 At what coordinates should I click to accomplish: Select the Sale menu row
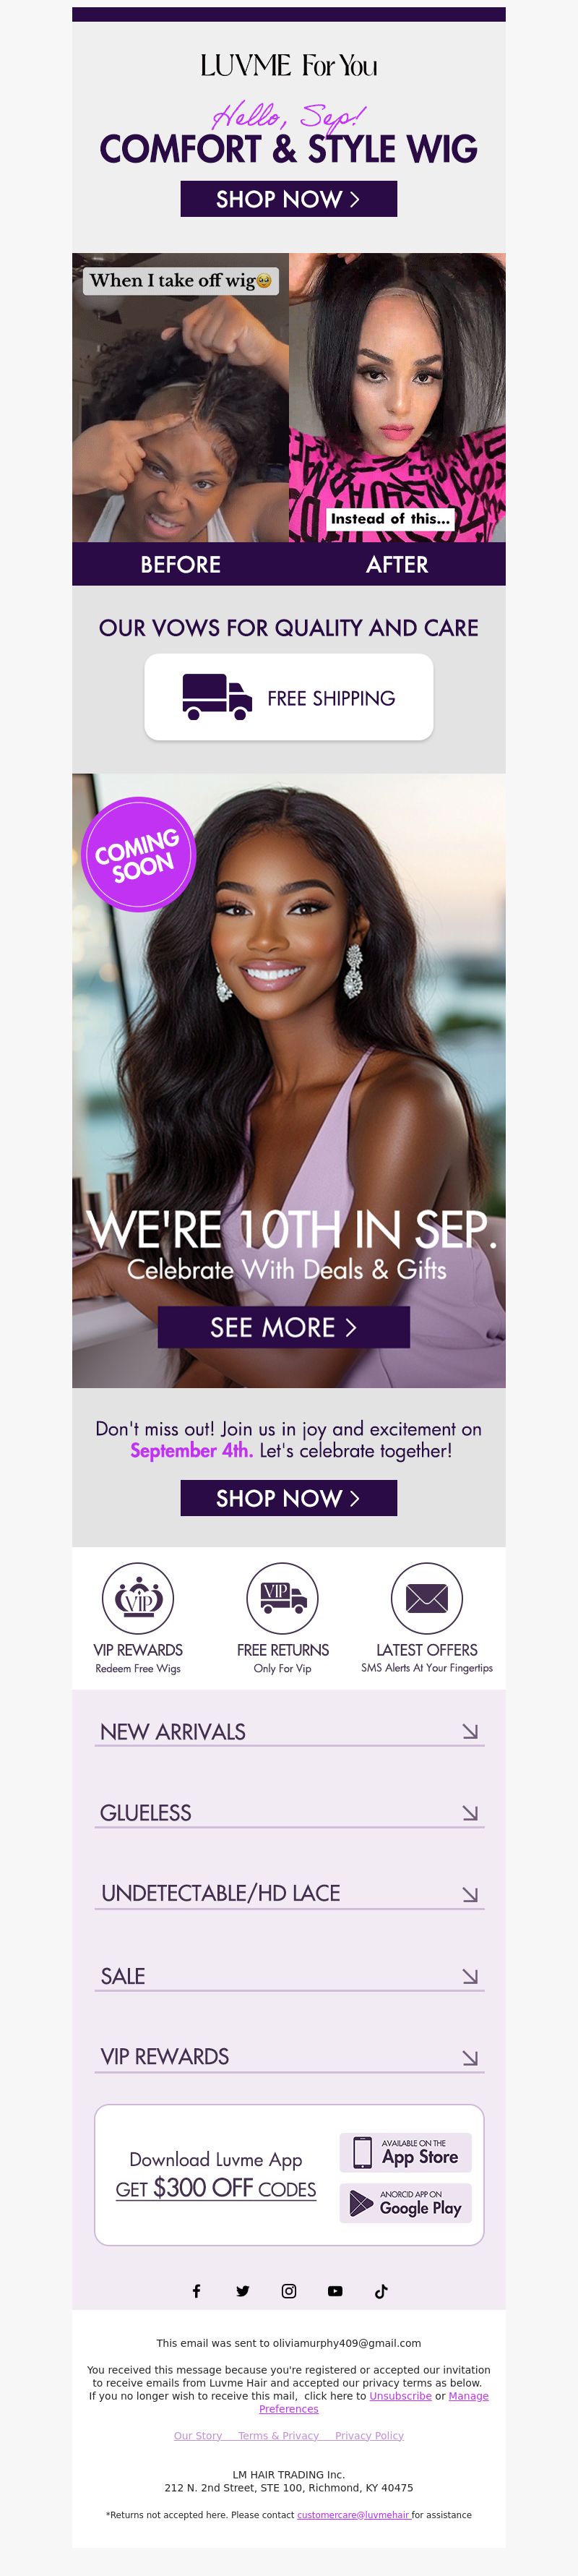pos(290,1976)
